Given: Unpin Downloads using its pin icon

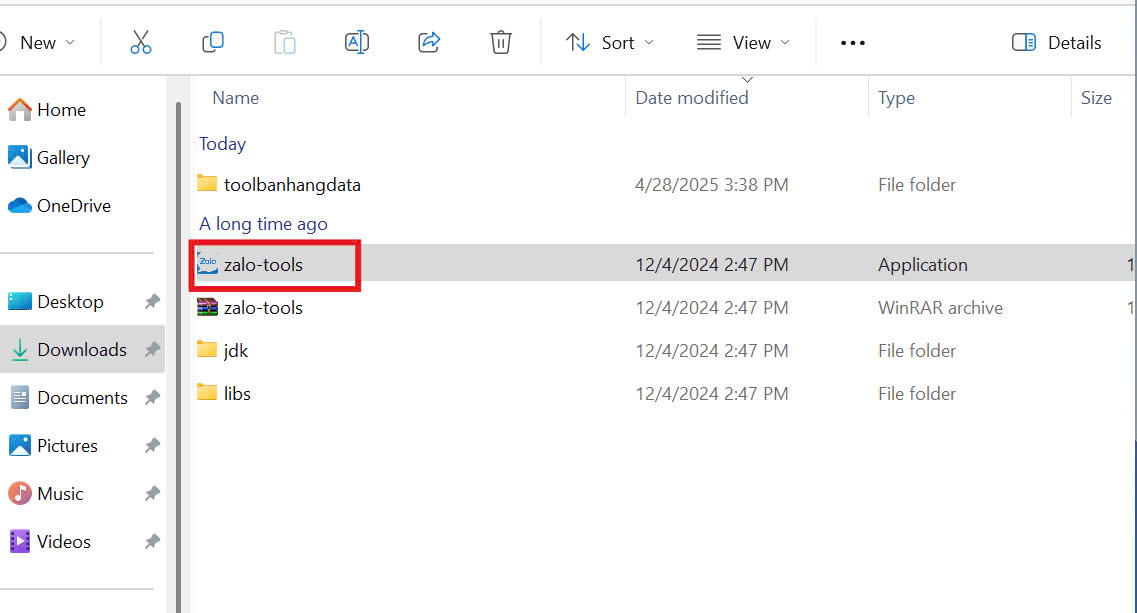Looking at the screenshot, I should click(152, 350).
